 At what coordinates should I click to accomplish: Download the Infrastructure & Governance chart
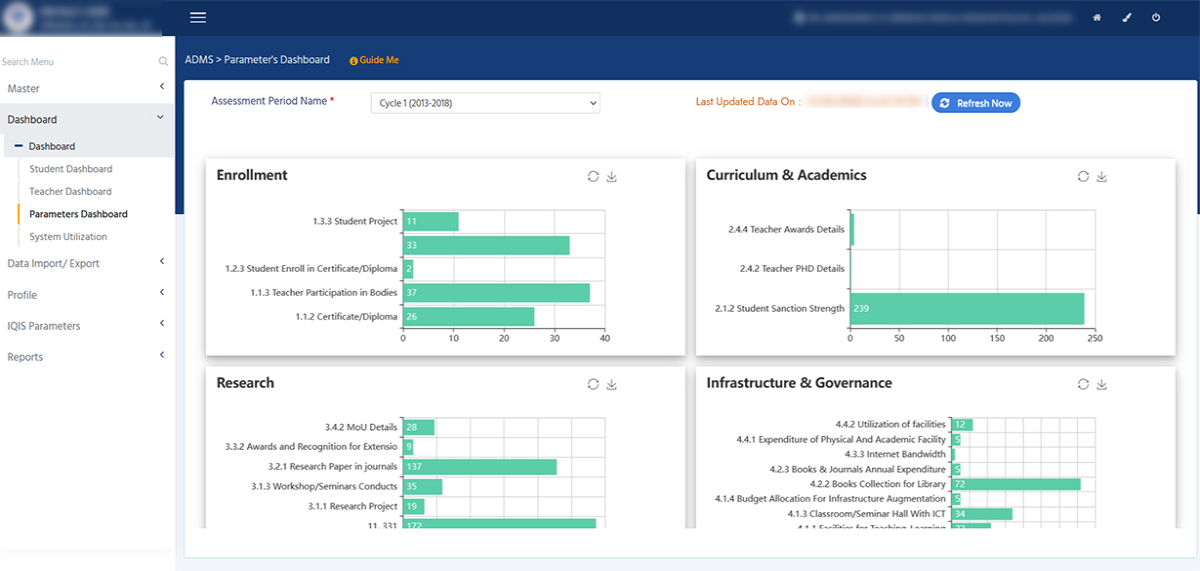click(x=1102, y=384)
